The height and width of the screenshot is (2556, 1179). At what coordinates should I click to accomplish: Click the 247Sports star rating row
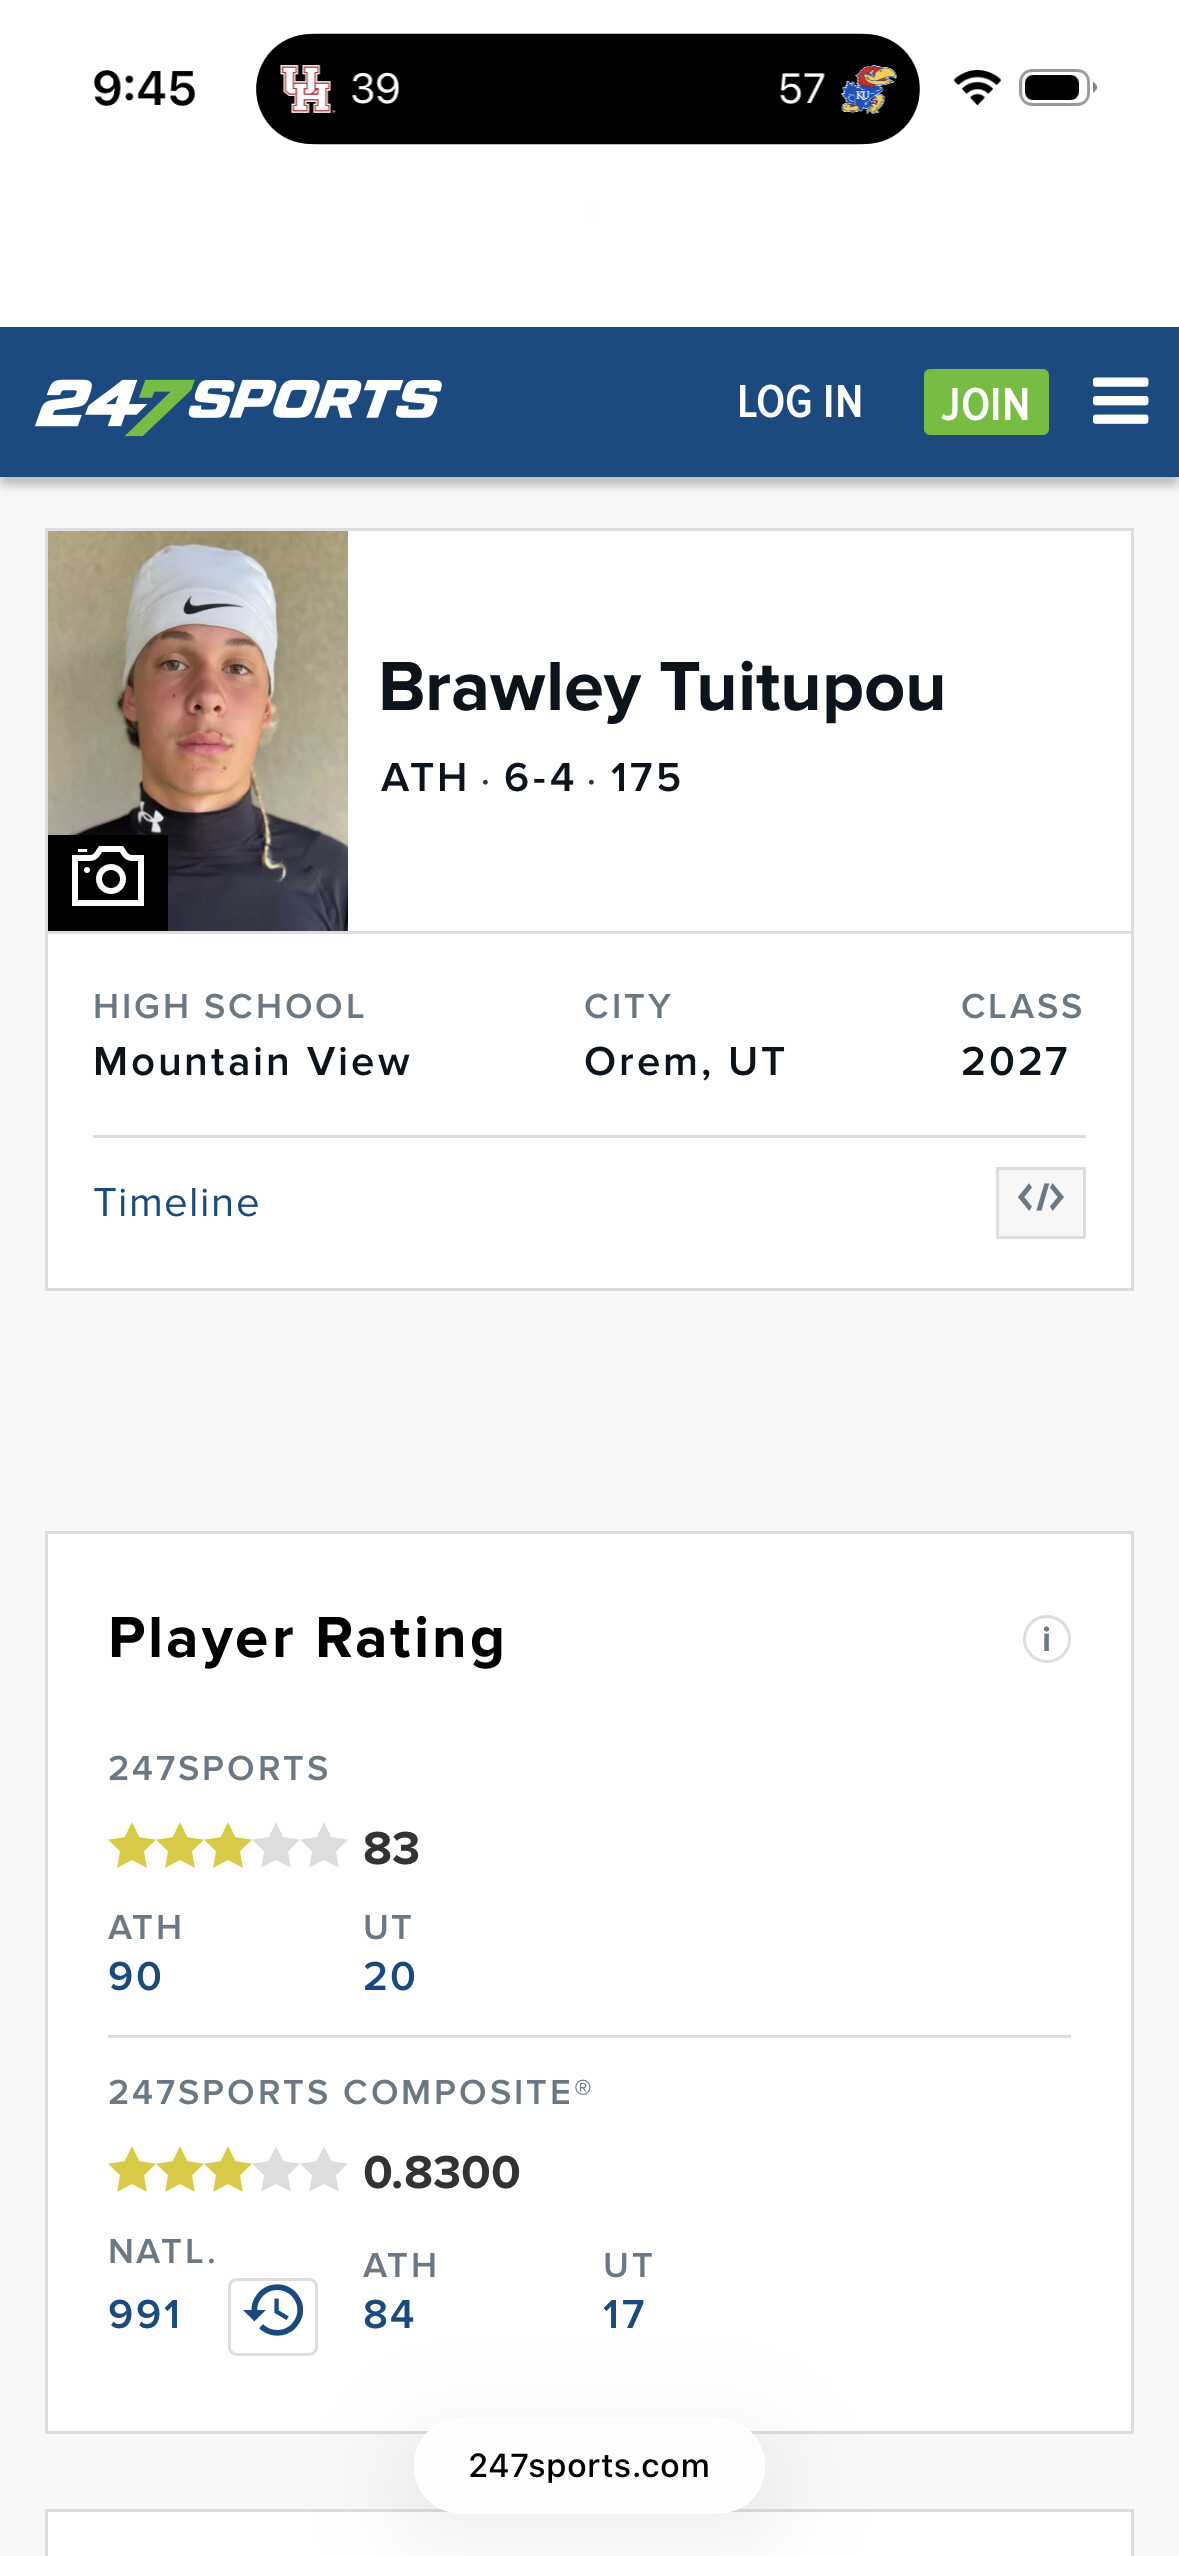227,1847
